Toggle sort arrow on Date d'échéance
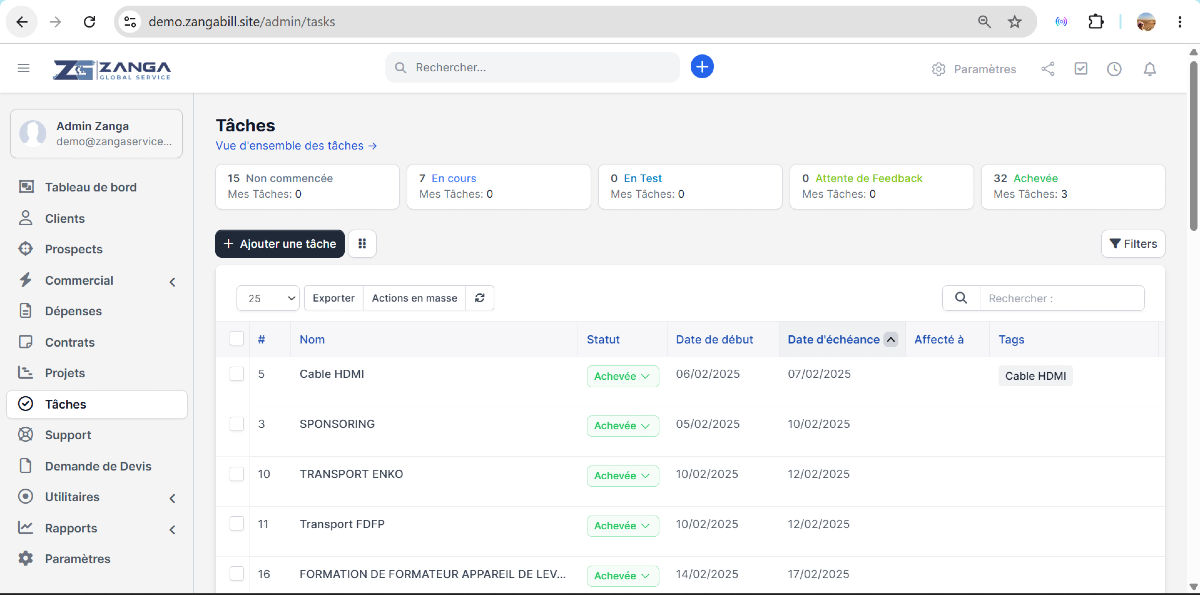 coord(891,340)
